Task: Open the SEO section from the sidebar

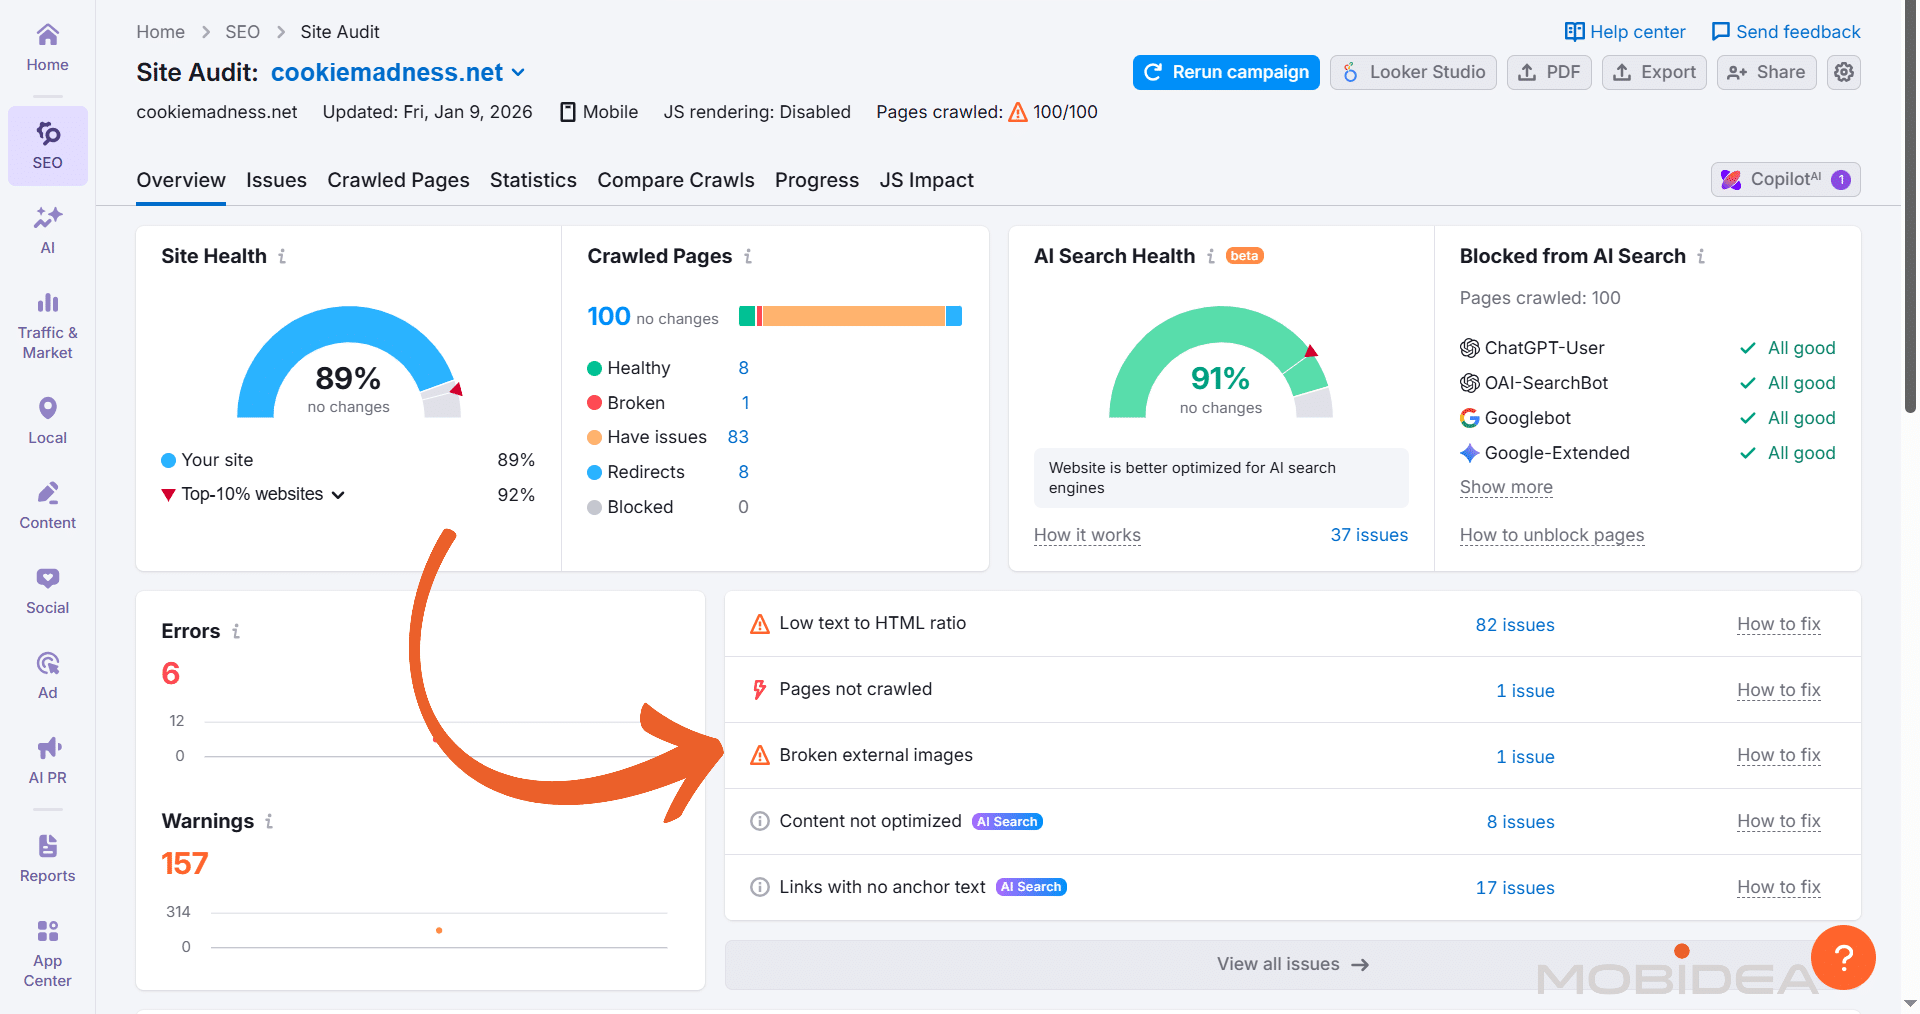Action: coord(47,144)
